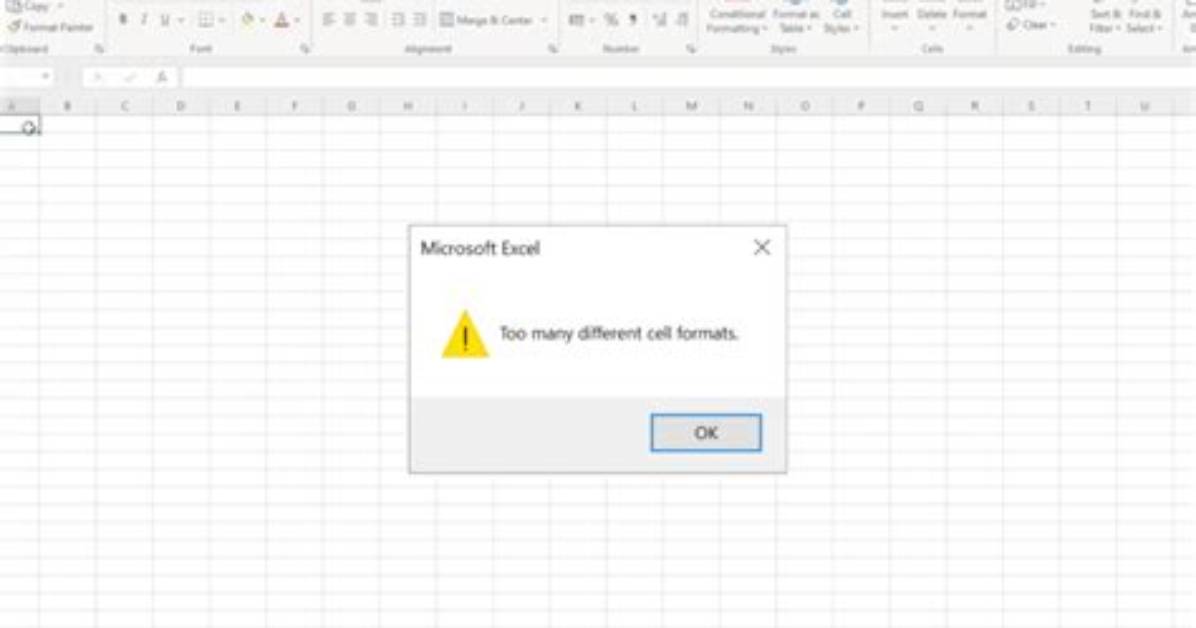Expand the Fill Color dropdown arrow
This screenshot has height=628, width=1196.
263,21
